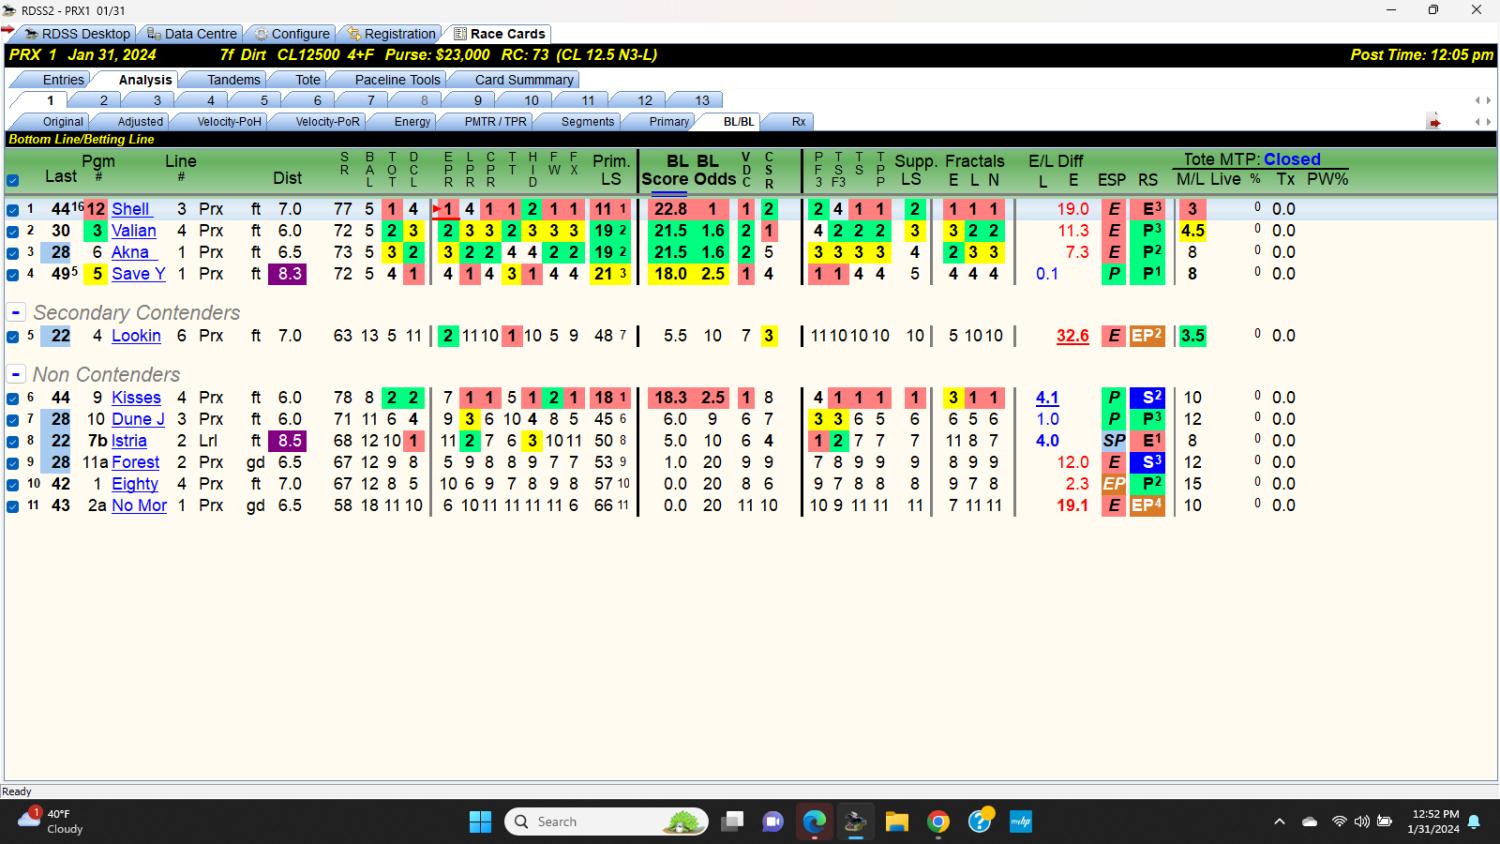Click the taskbar Search box
Screen dimensions: 1500x844
[x=607, y=822]
